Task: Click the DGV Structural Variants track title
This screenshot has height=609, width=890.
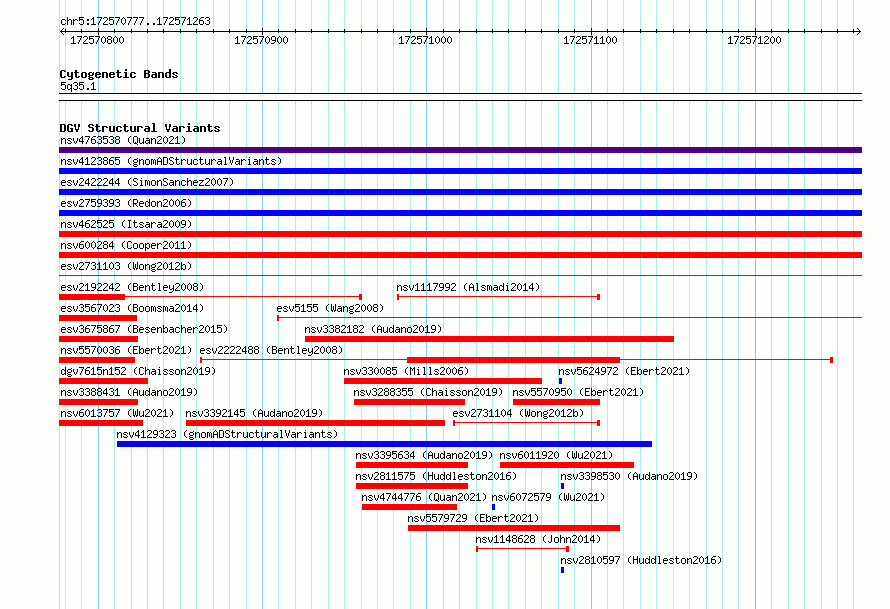Action: [x=140, y=128]
